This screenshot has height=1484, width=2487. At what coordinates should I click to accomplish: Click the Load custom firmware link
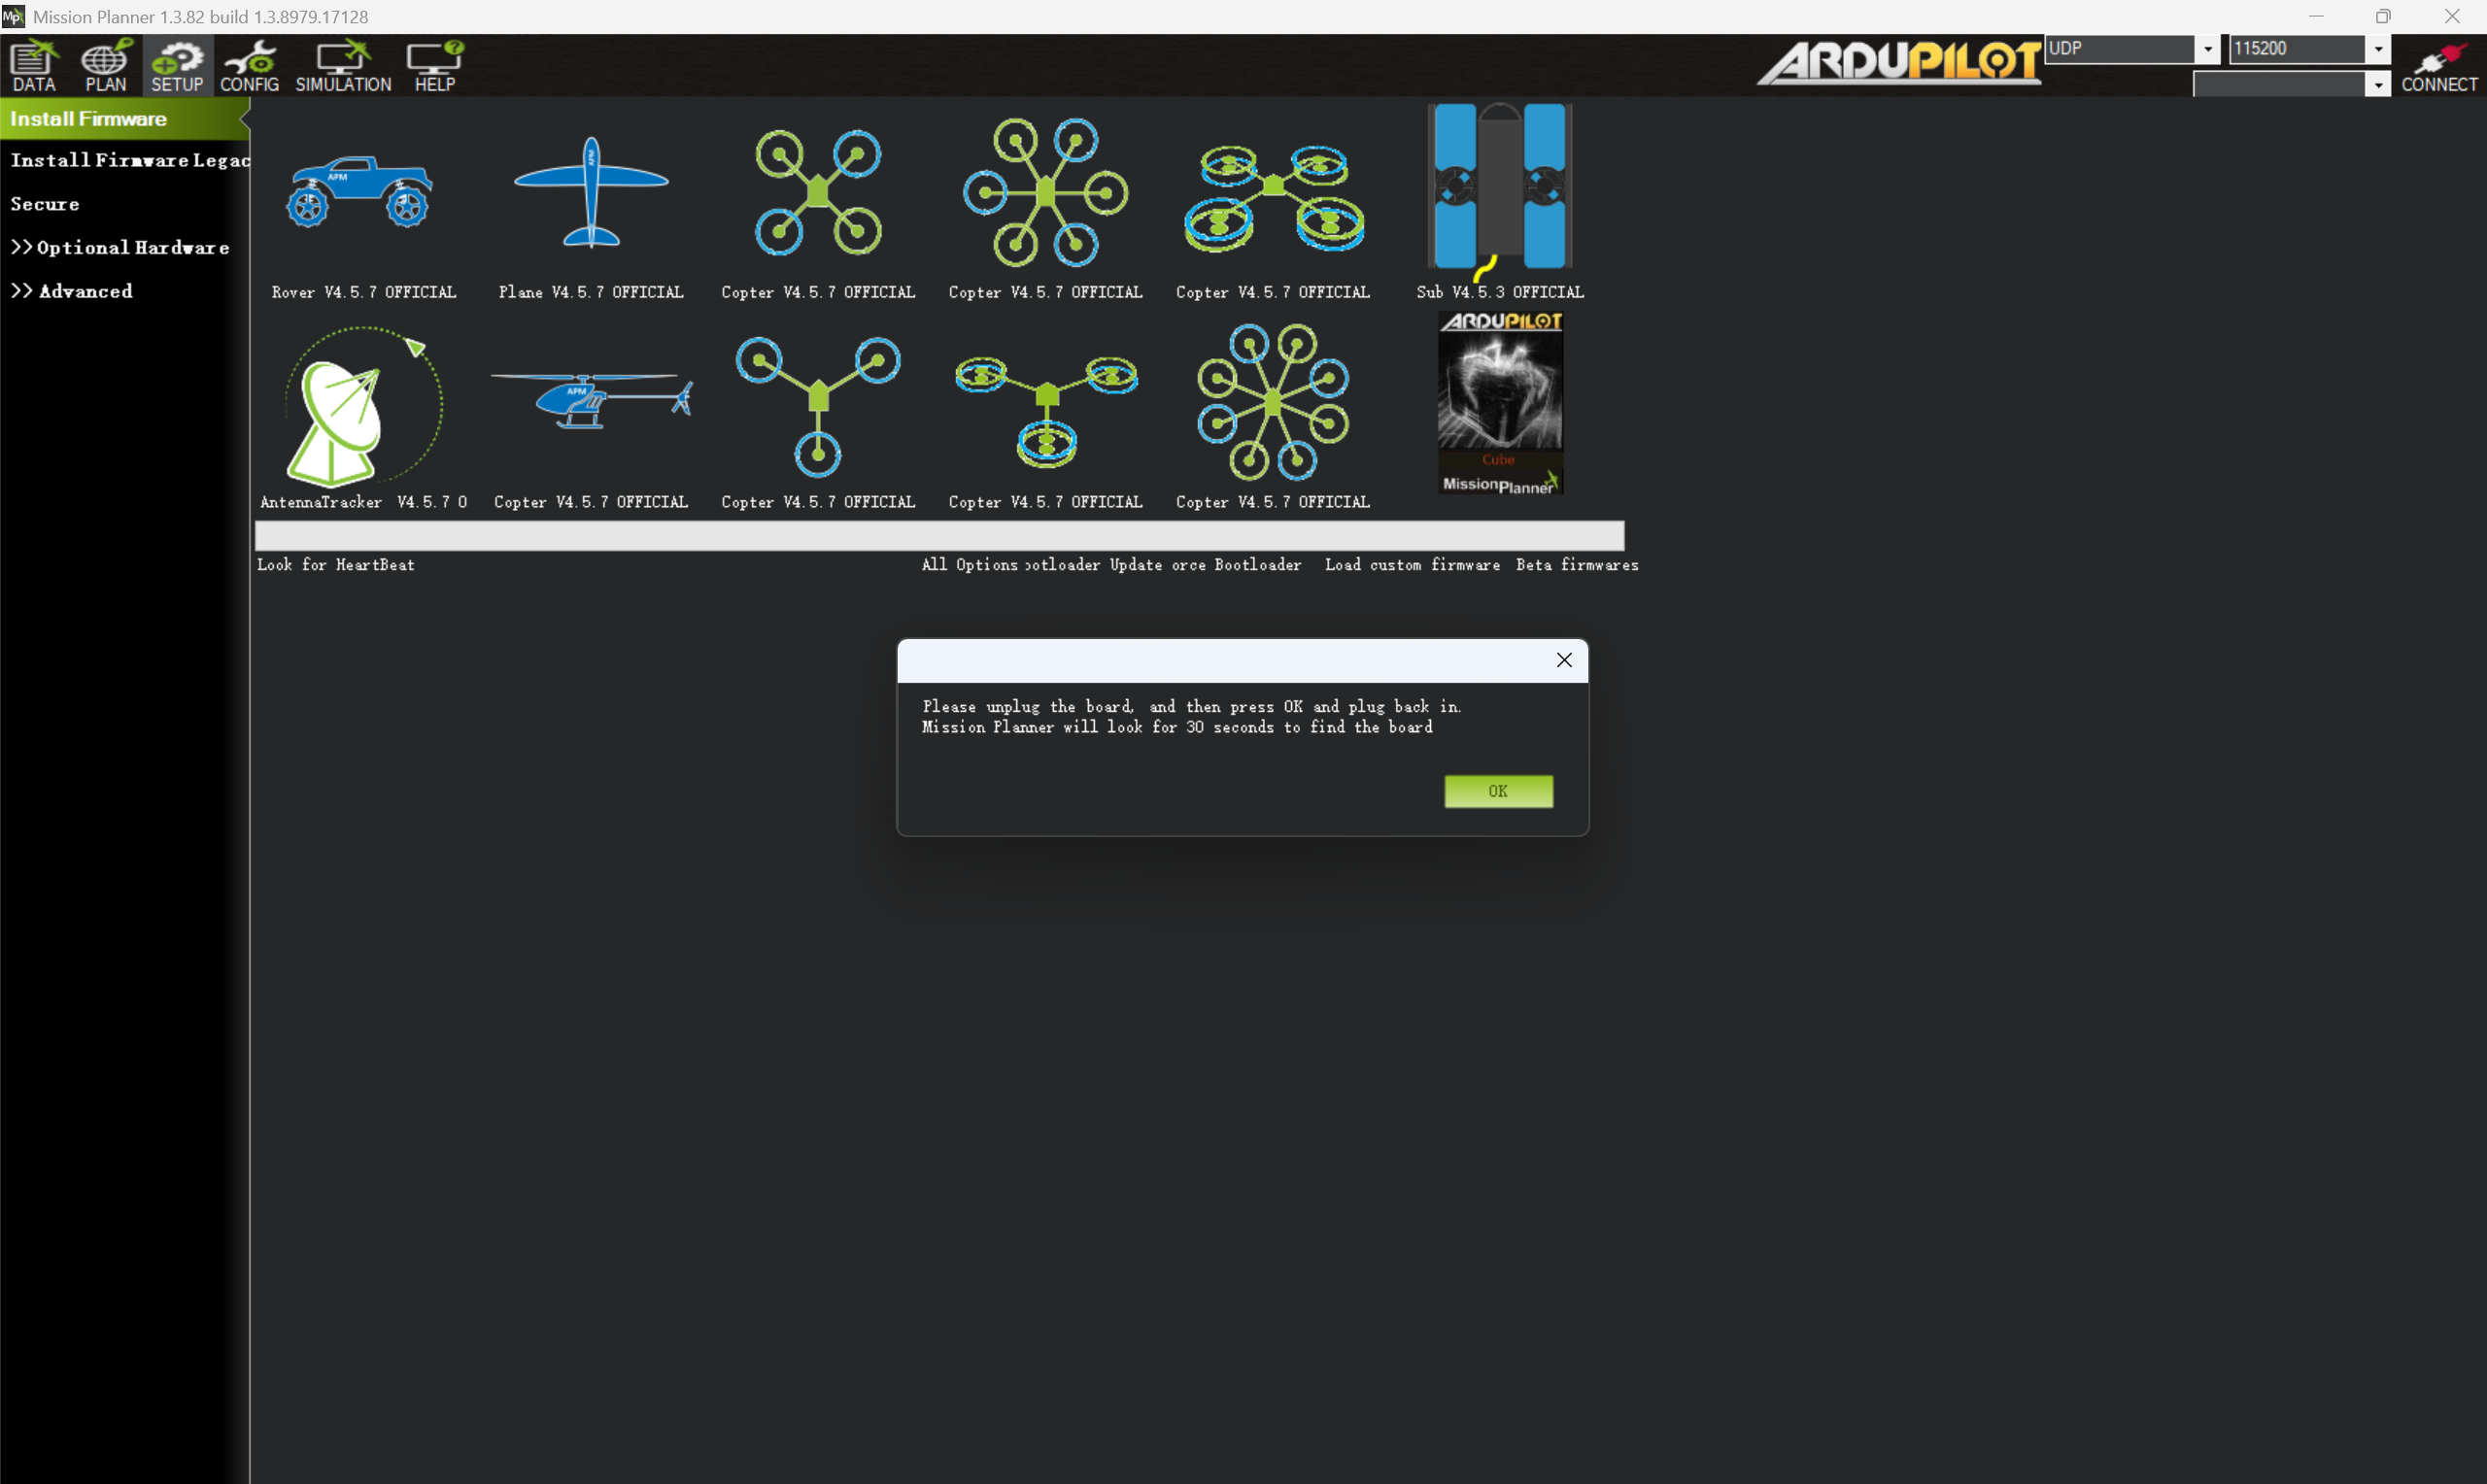pos(1411,565)
